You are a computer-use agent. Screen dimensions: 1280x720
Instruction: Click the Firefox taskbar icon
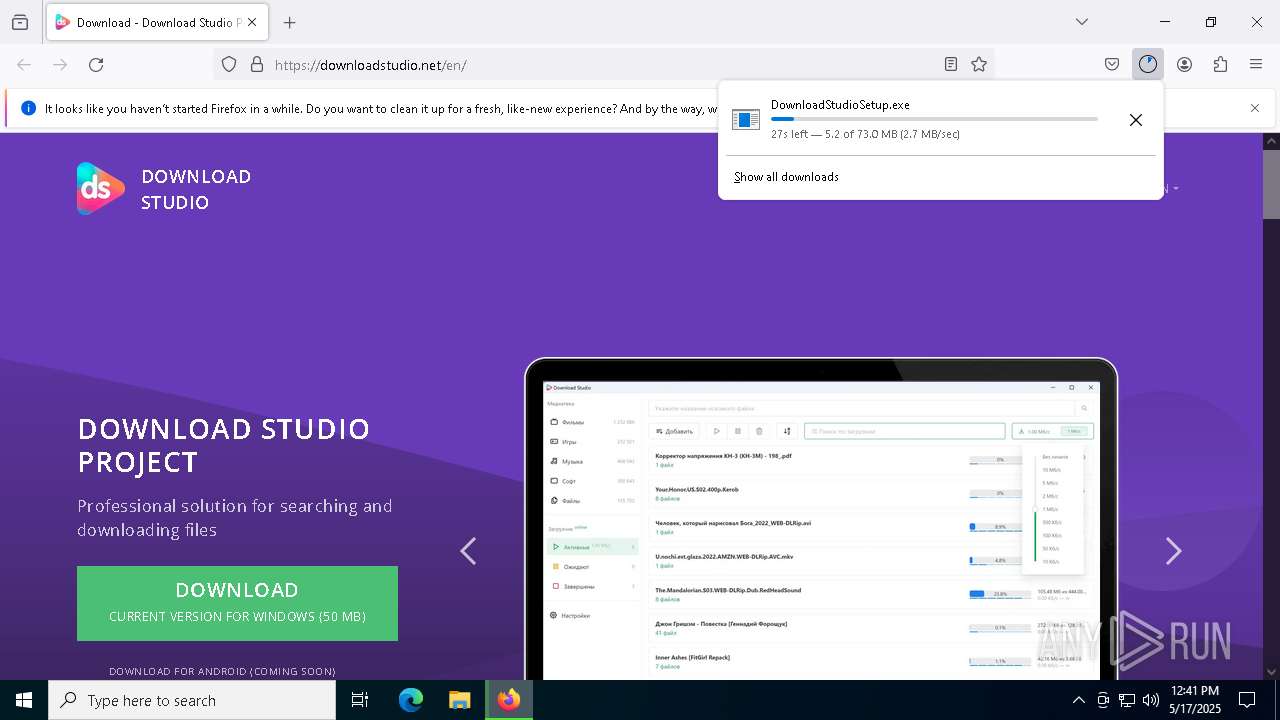(x=509, y=700)
